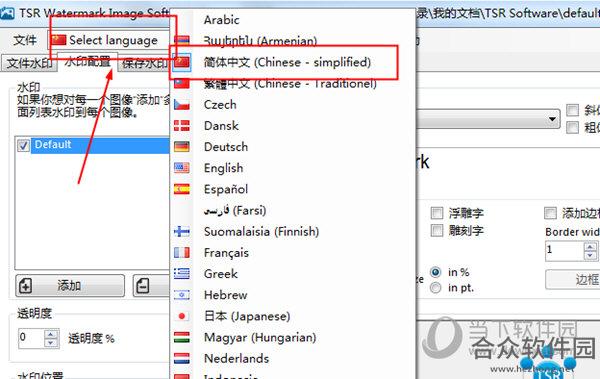Click the China flag icon in list
The image size is (600, 379).
click(x=182, y=62)
